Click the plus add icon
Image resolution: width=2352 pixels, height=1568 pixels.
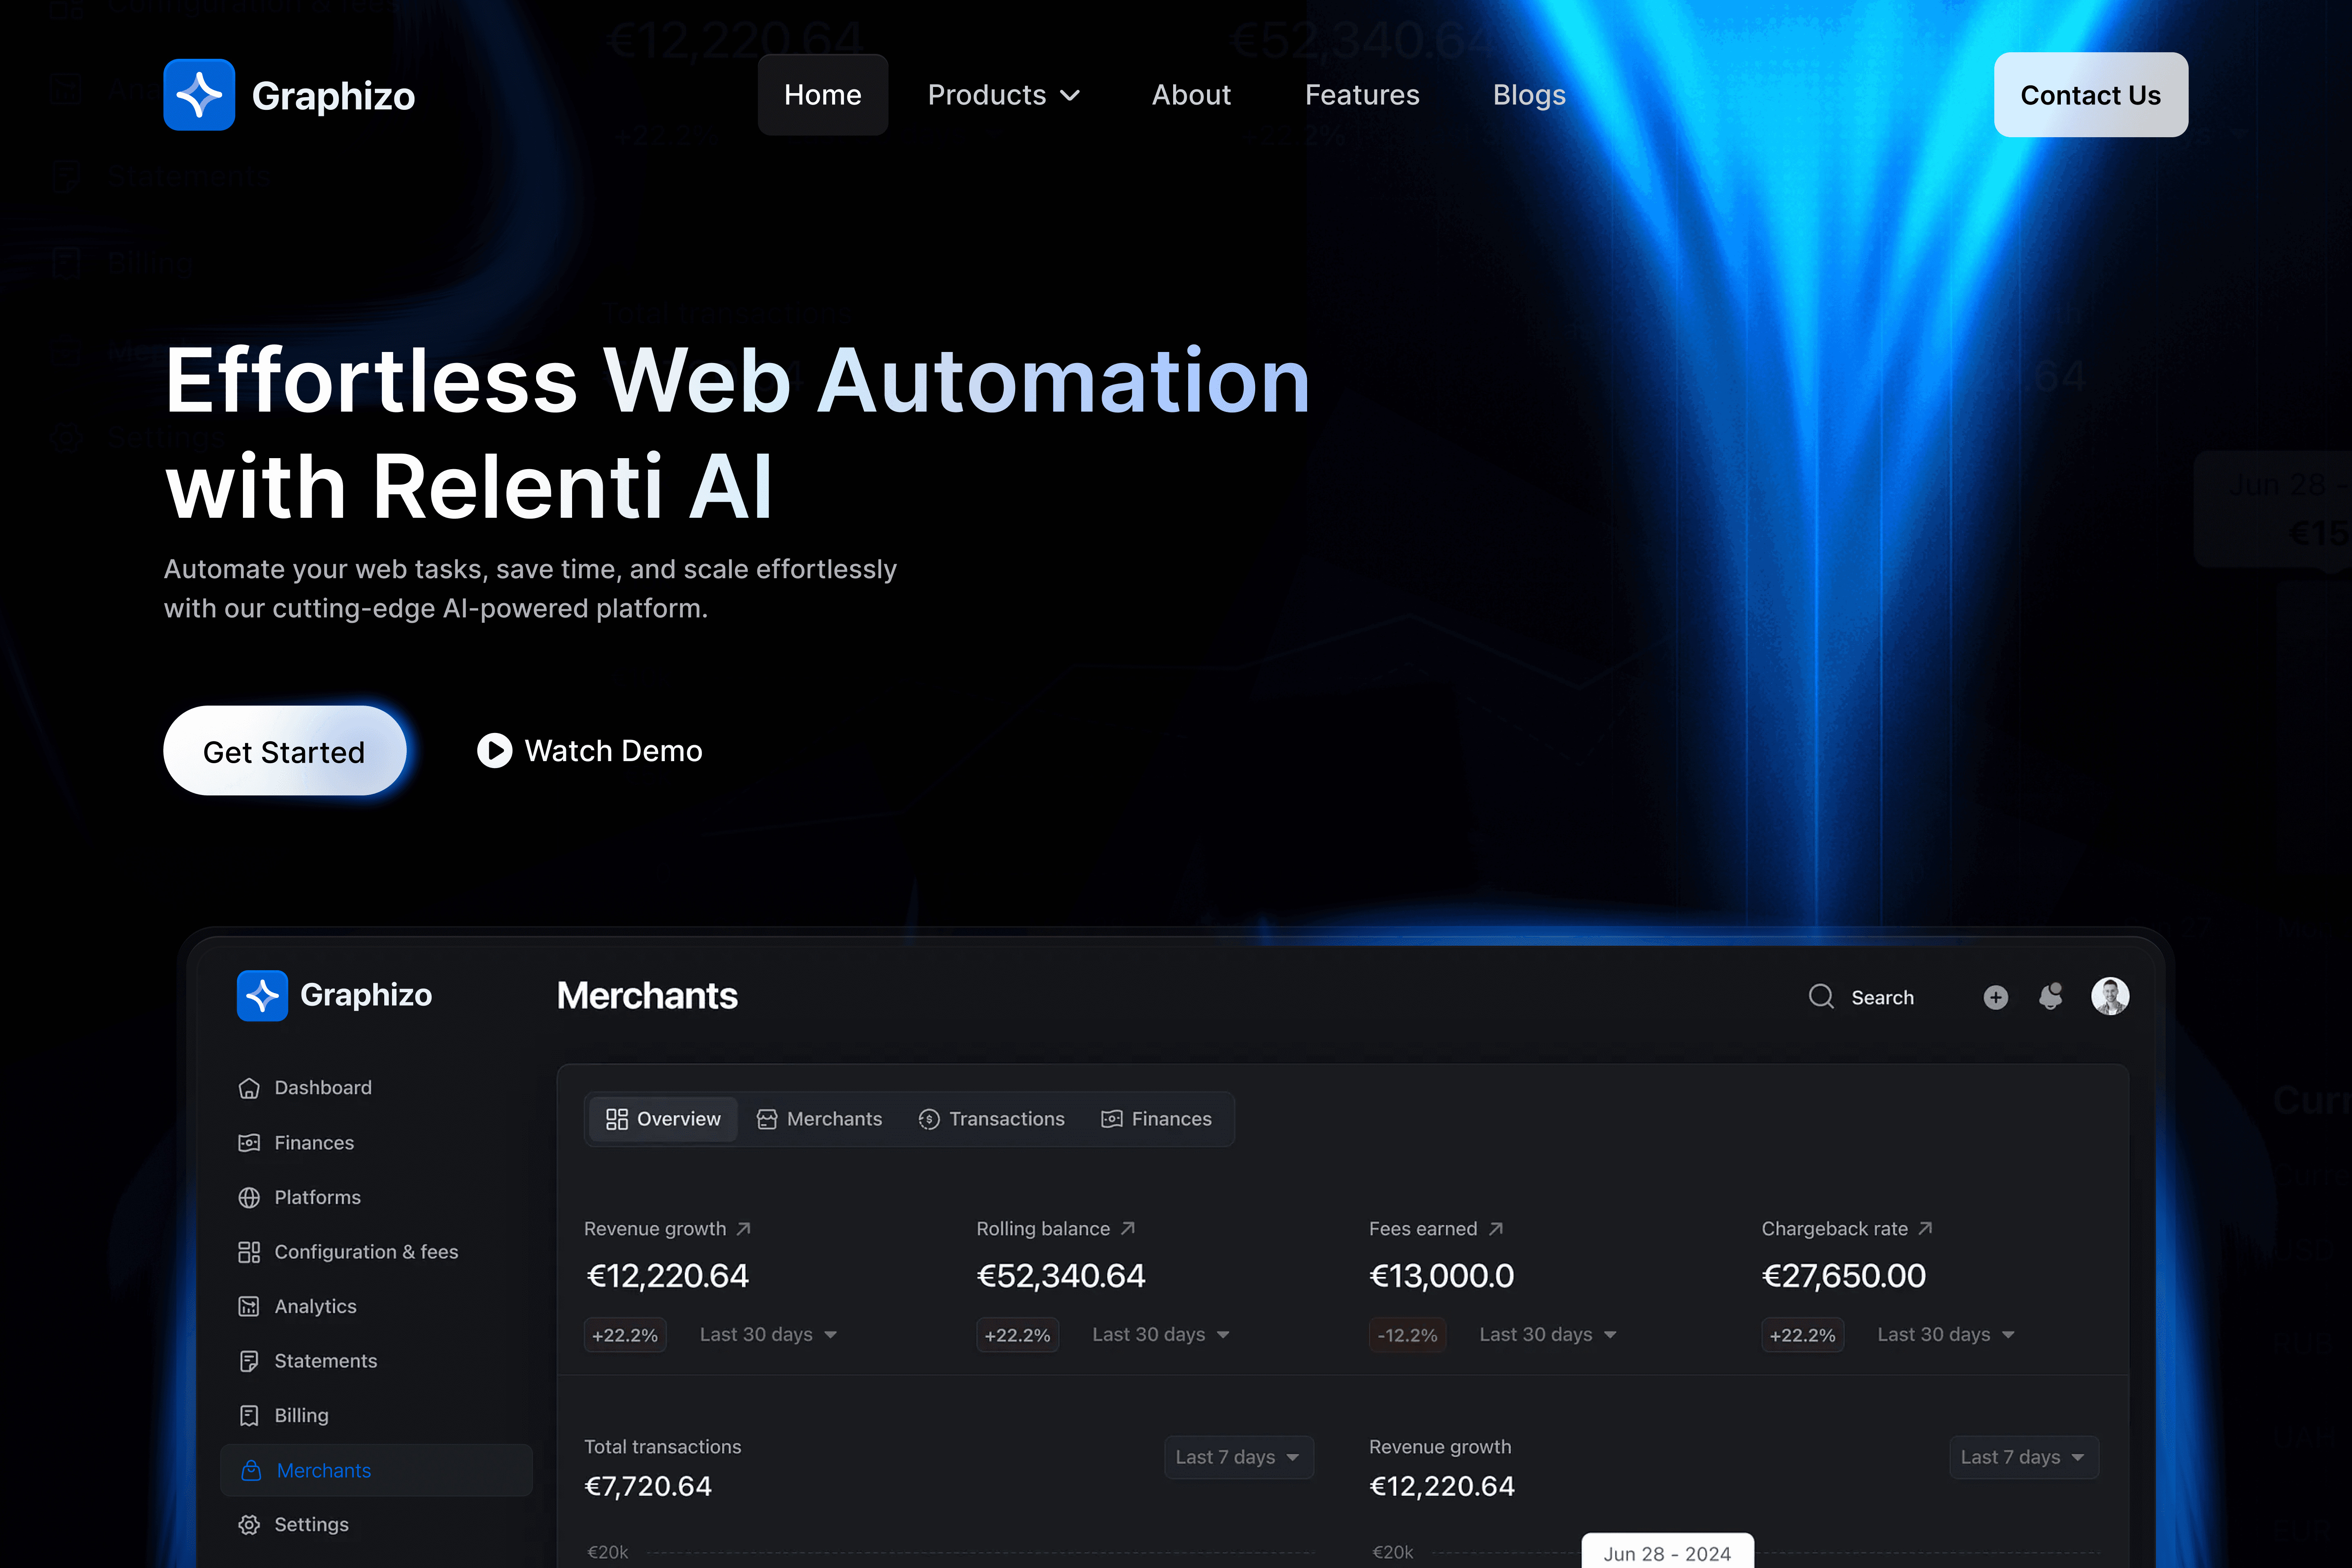coord(1995,997)
